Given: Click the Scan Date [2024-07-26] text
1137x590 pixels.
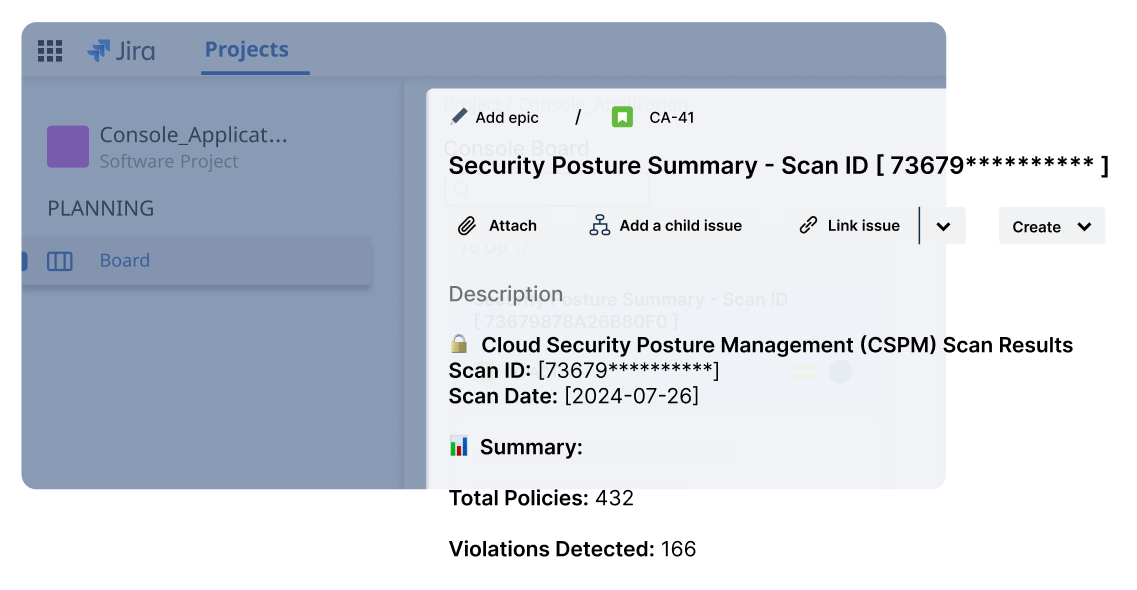Looking at the screenshot, I should 574,396.
